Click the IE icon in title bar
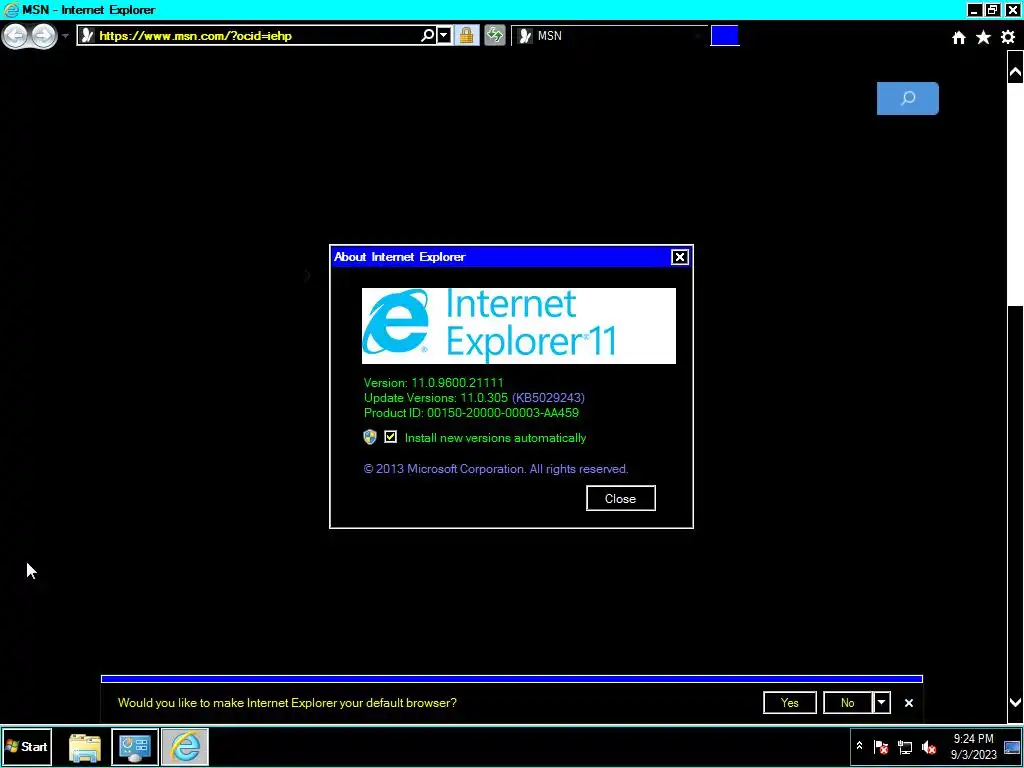The width and height of the screenshot is (1024, 768). (11, 10)
